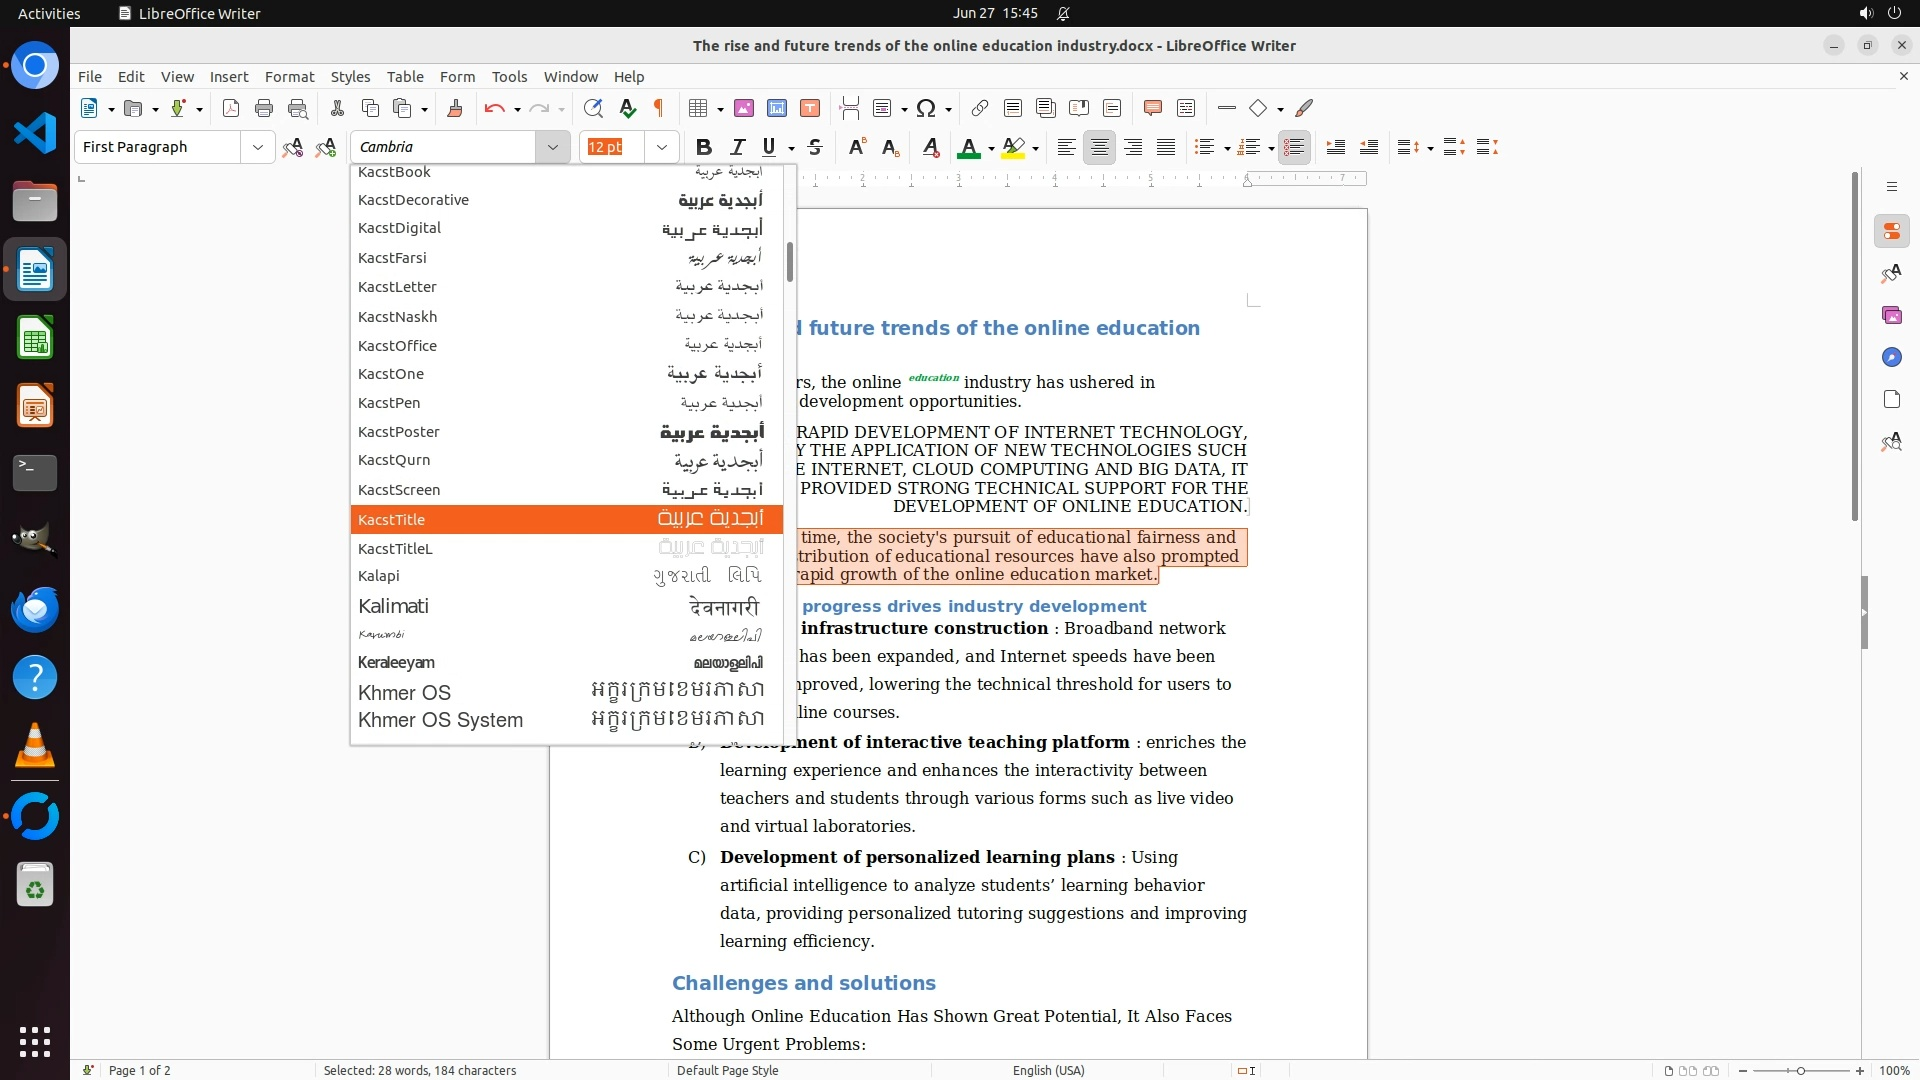Enable Justified paragraph alignment

(x=1166, y=147)
